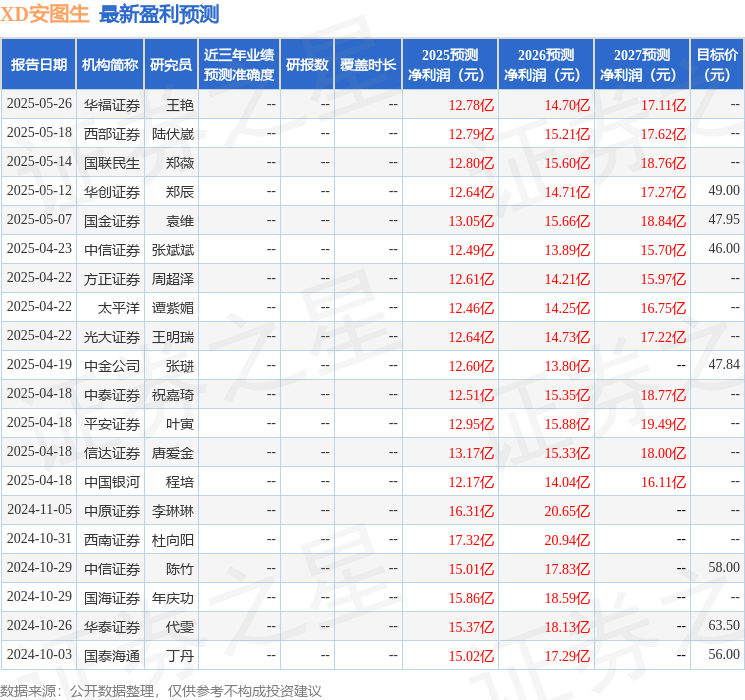Click institution 国海证券

click(112, 598)
